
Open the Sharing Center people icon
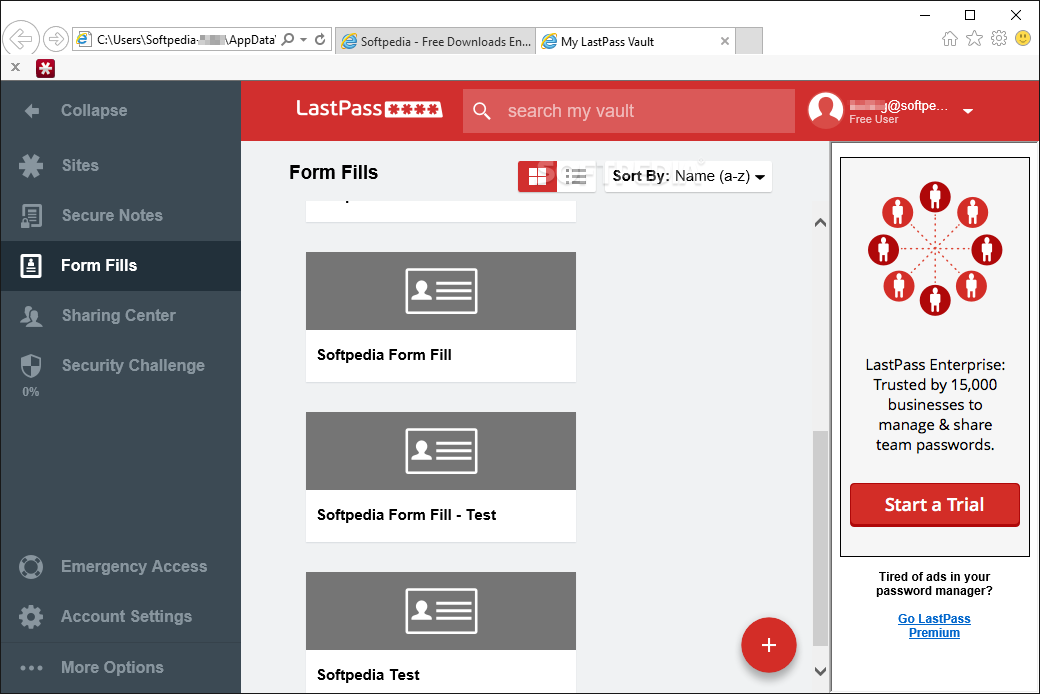pos(31,316)
